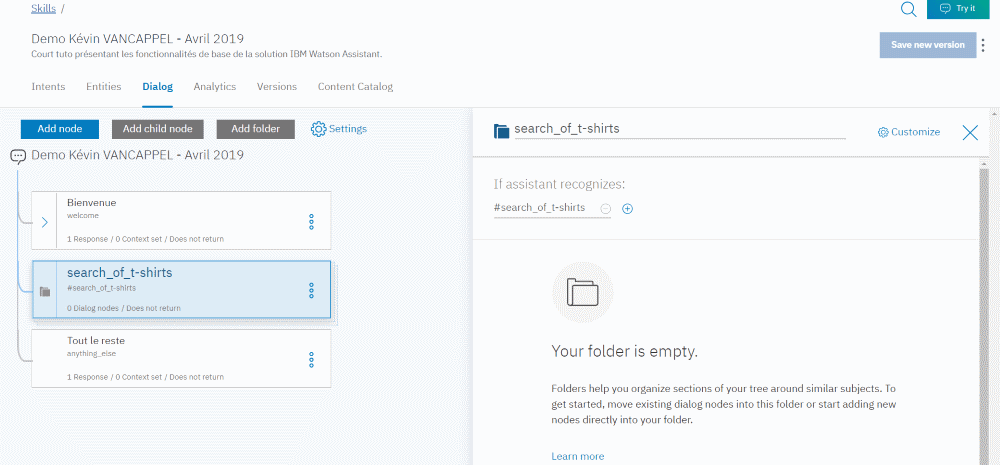1000x465 pixels.
Task: Open options menu for search_of_t-shirts node
Action: 311,290
